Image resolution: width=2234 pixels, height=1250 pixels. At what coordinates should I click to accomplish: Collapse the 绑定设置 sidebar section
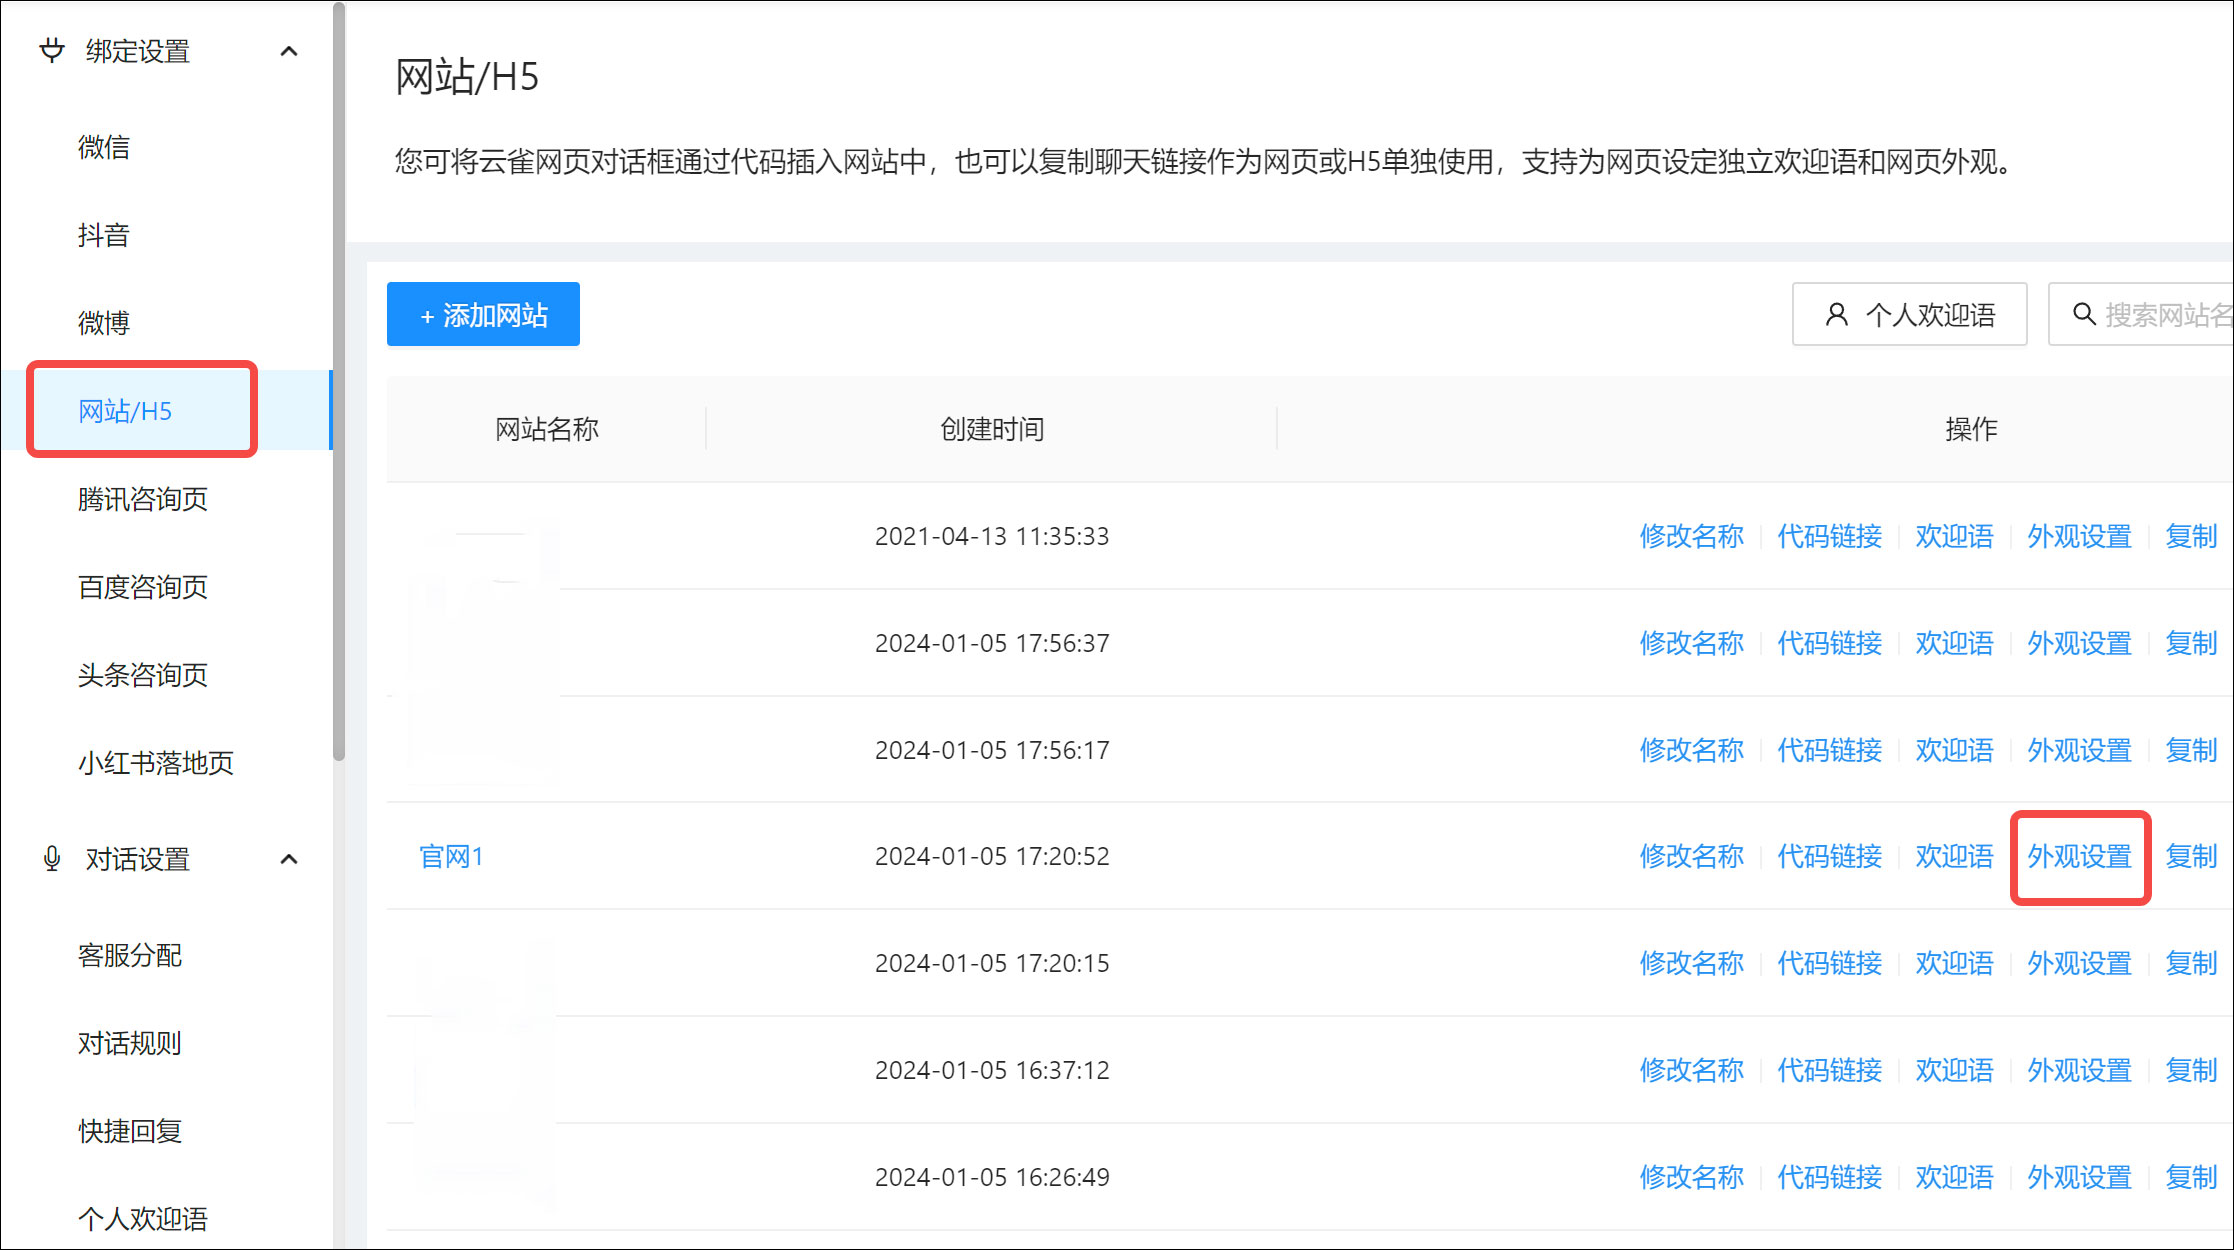tap(290, 51)
